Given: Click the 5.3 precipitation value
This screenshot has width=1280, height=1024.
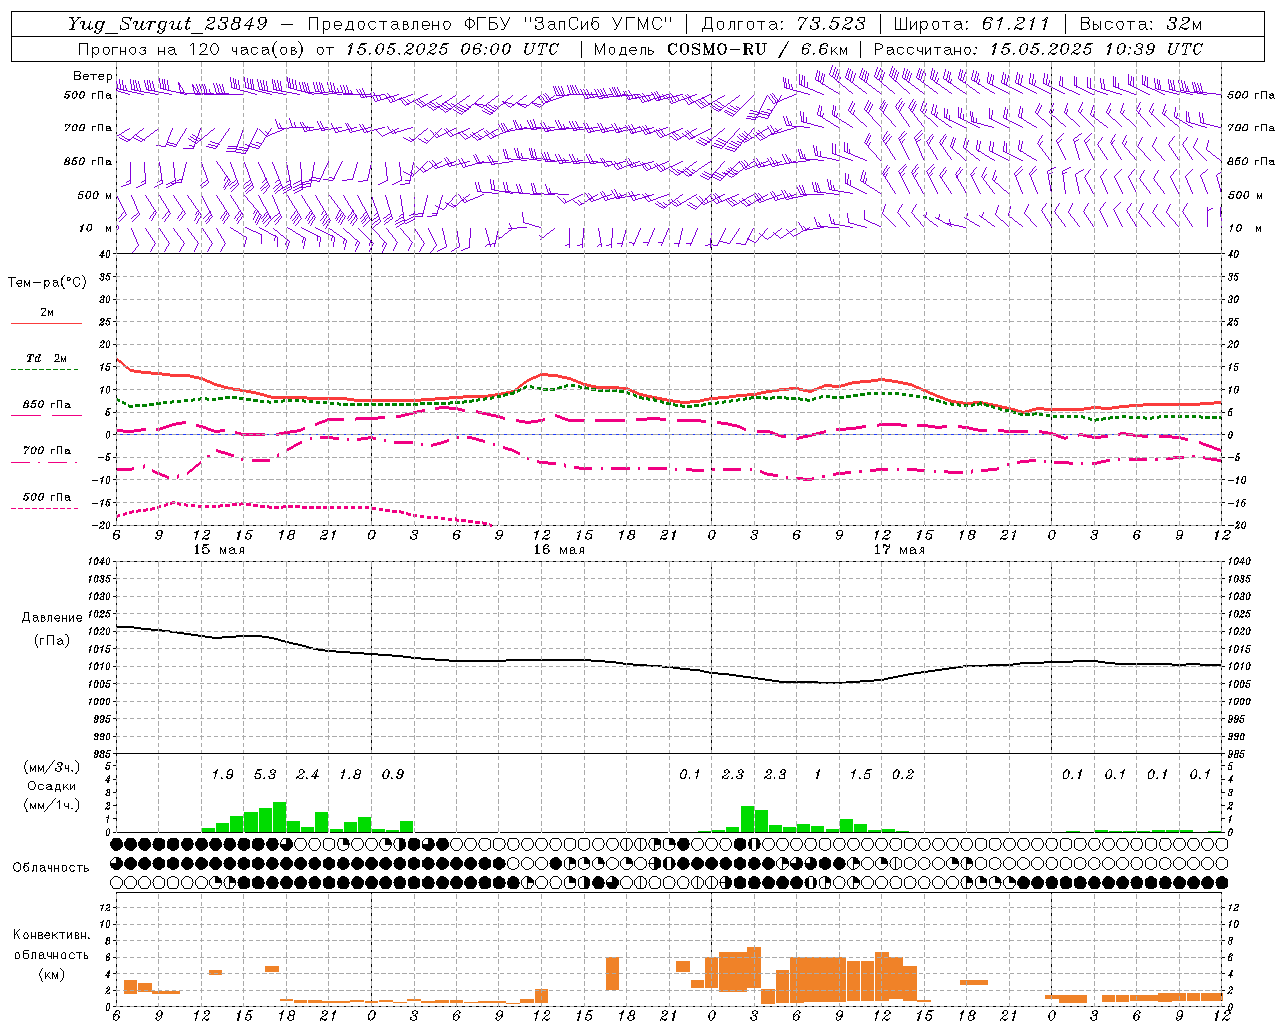Looking at the screenshot, I should (265, 774).
